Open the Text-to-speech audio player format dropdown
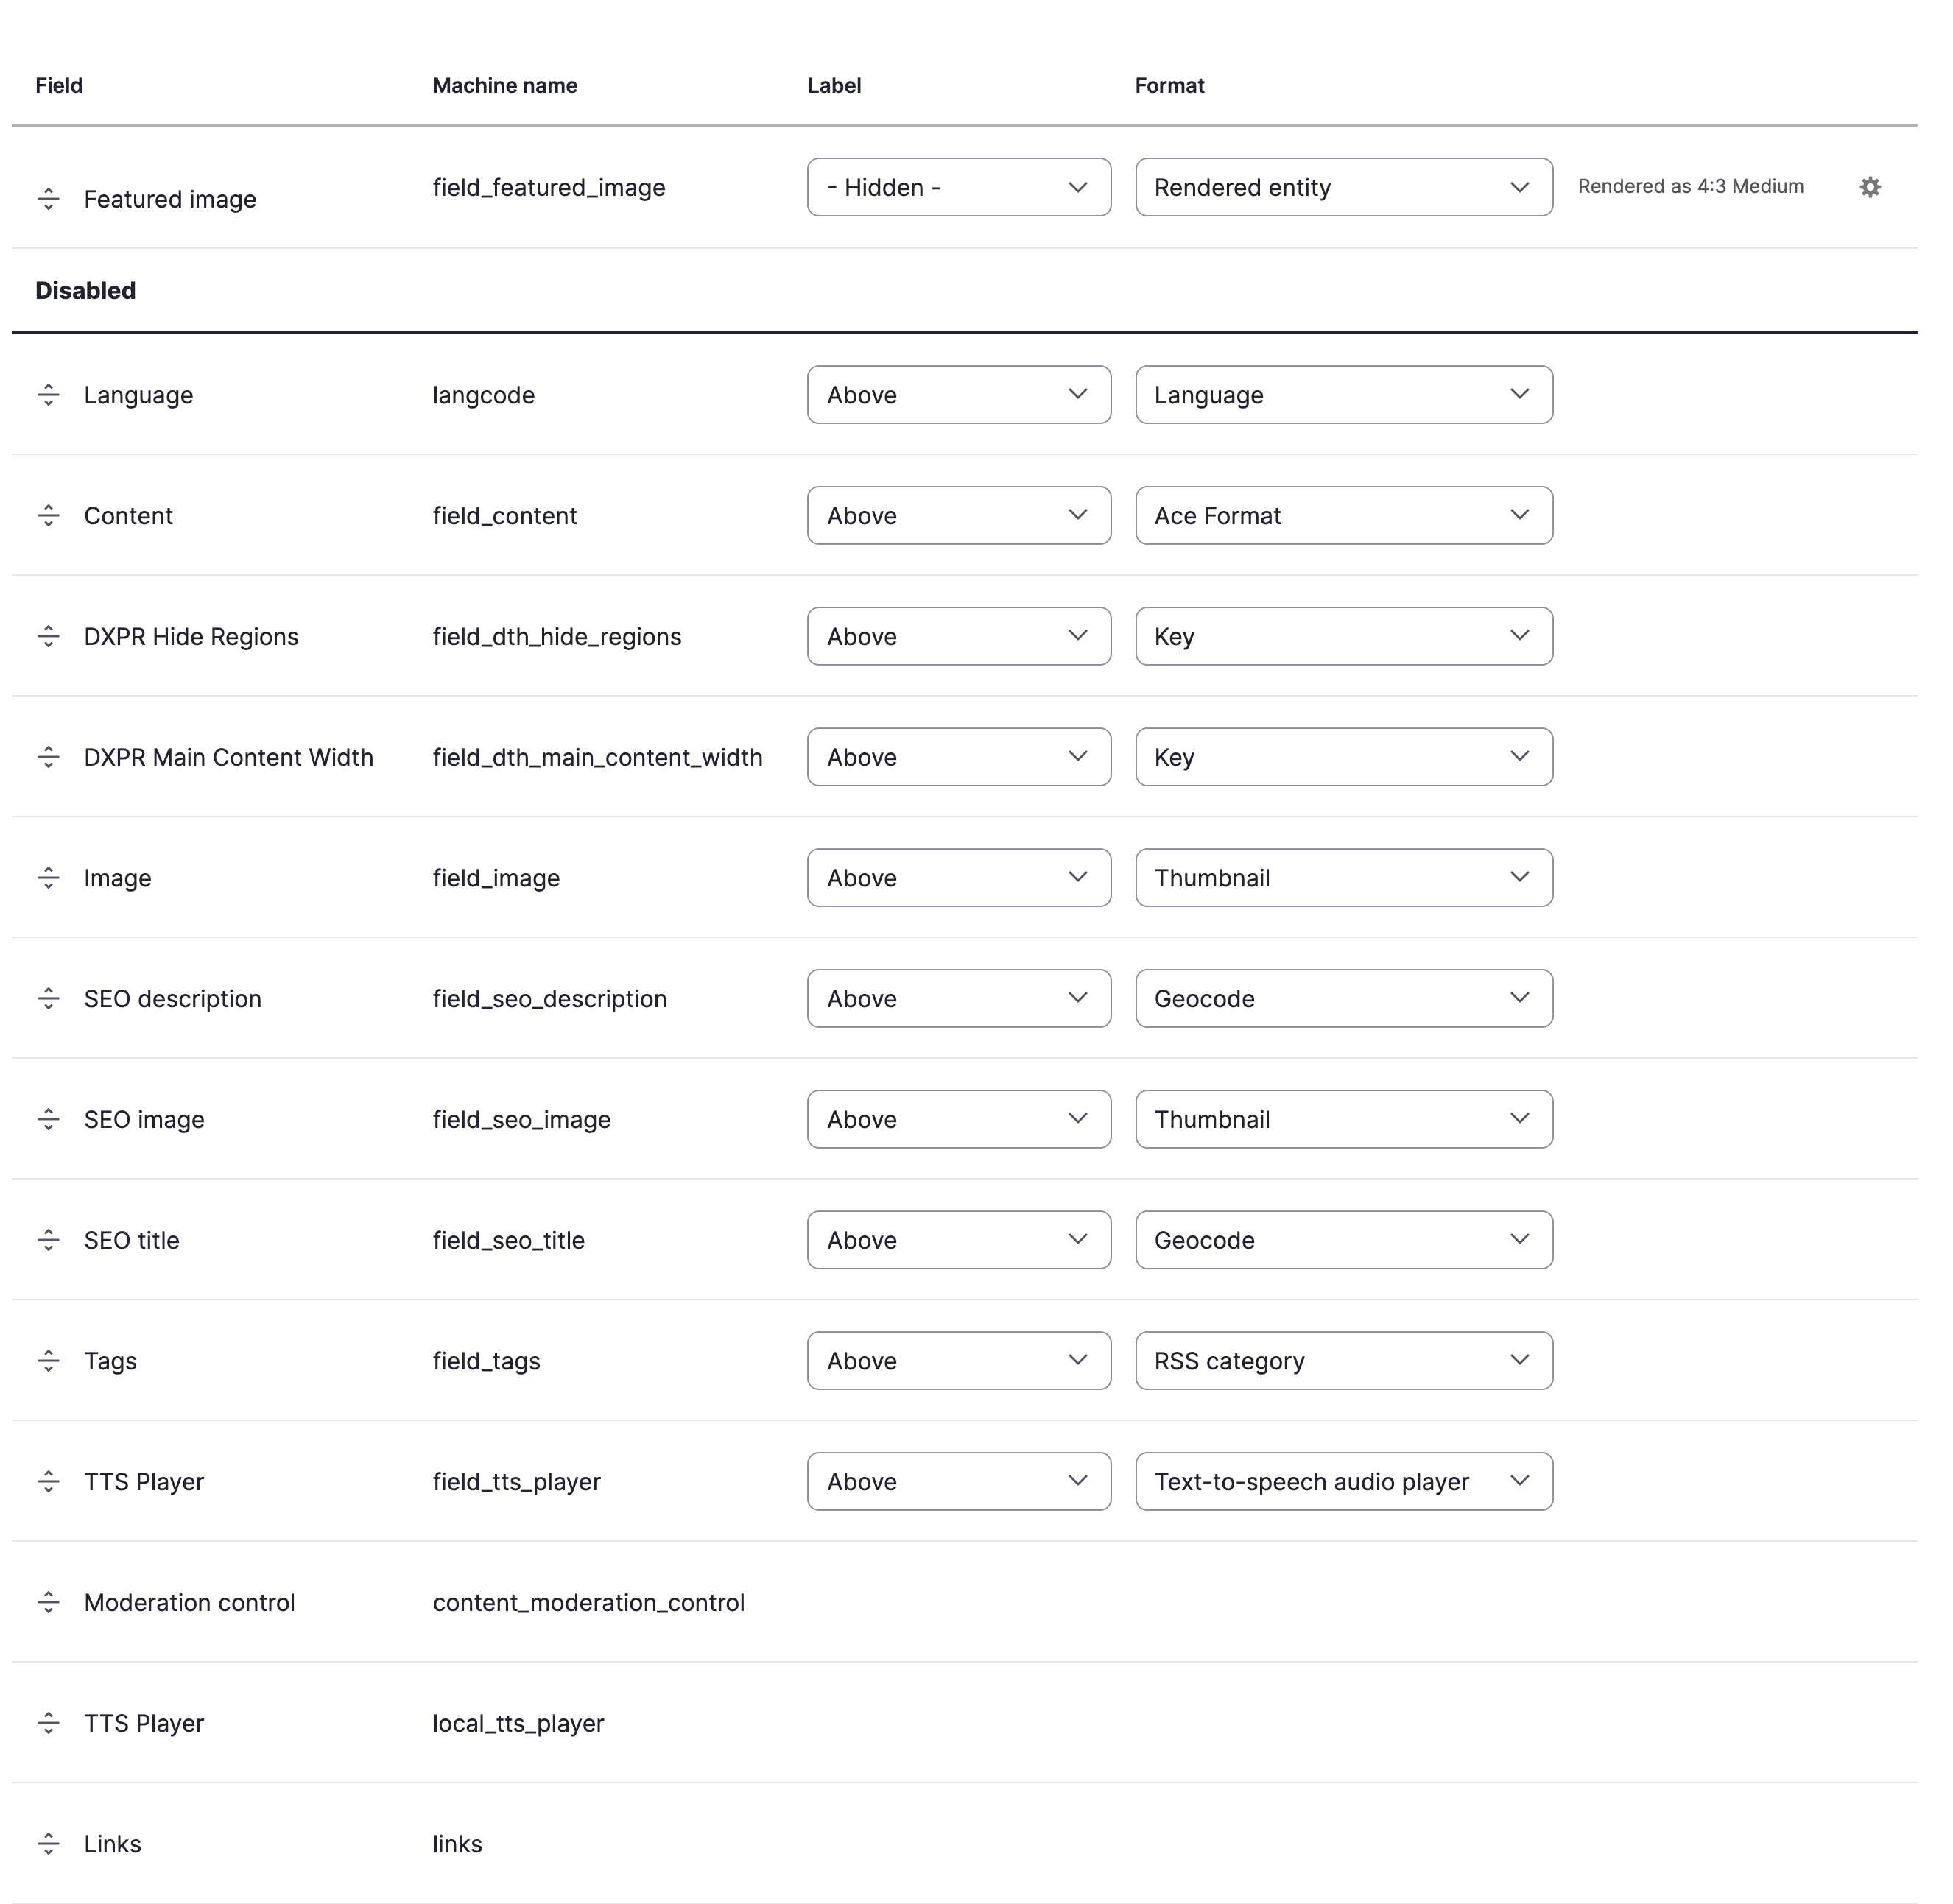1953x1904 pixels. point(1344,1482)
